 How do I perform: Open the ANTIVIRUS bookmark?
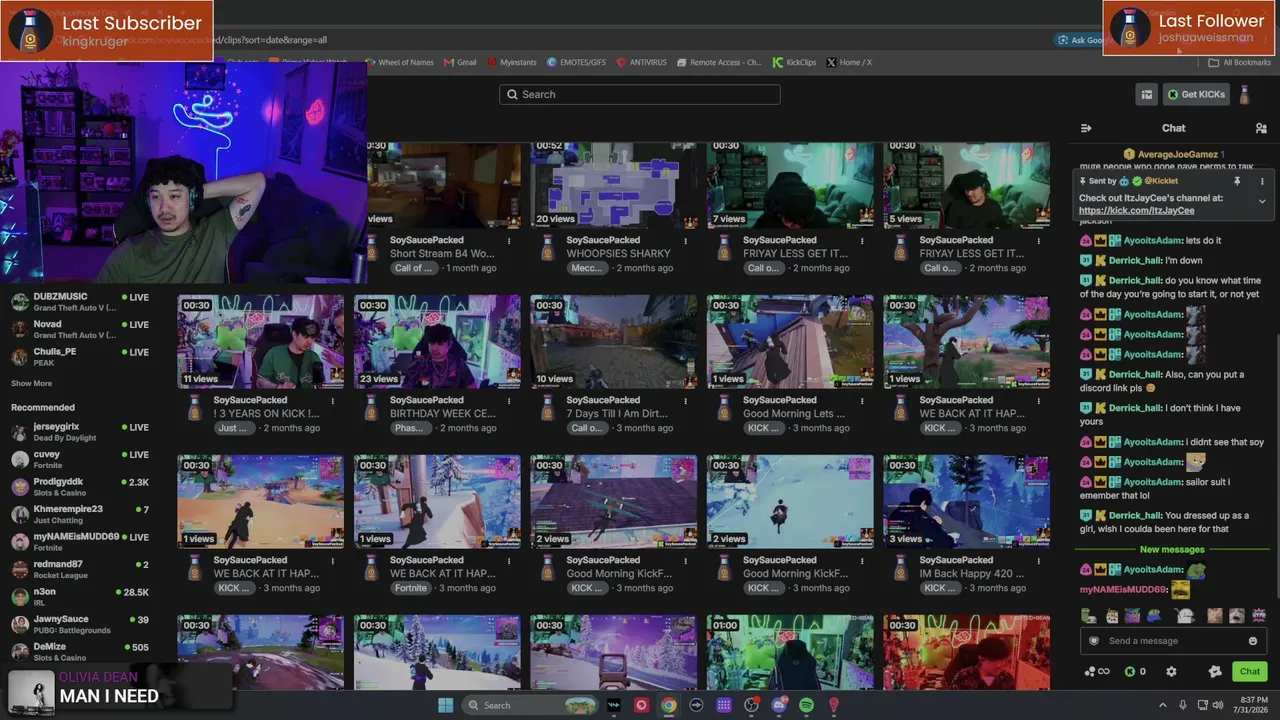[641, 62]
